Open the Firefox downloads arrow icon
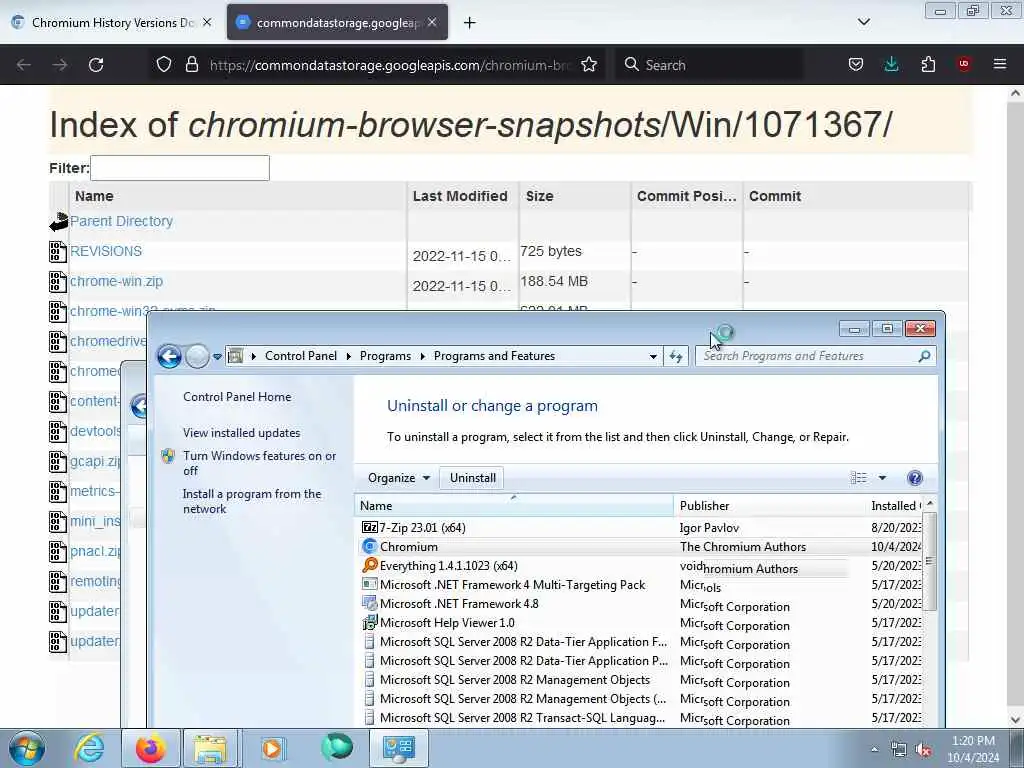Viewport: 1024px width, 768px height. (x=891, y=65)
